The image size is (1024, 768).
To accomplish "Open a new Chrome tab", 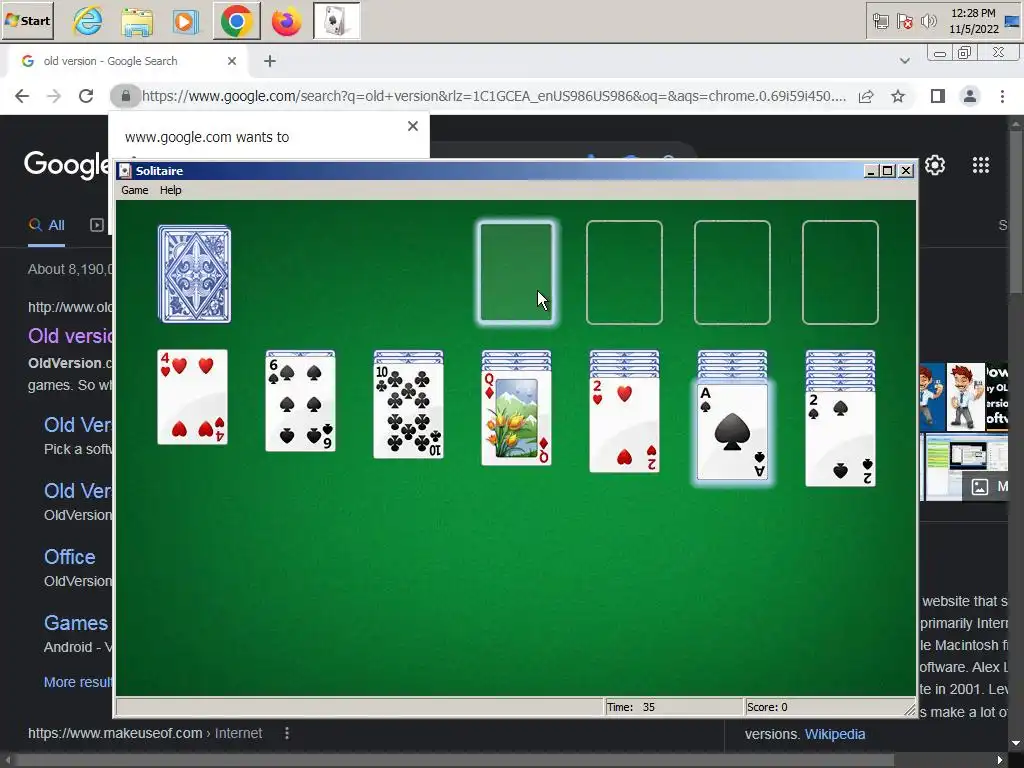I will pos(270,61).
